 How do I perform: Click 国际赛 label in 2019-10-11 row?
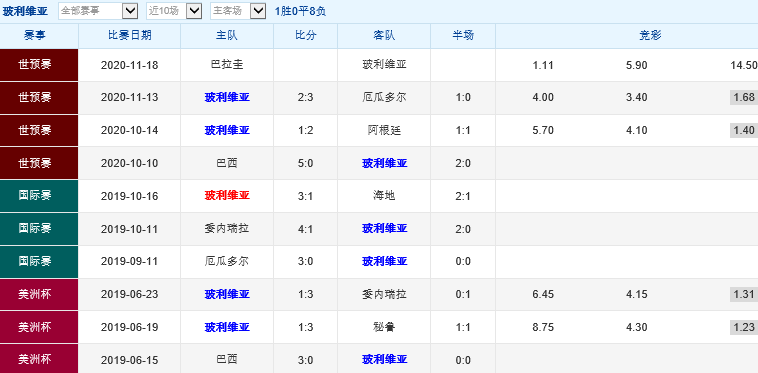[35, 228]
